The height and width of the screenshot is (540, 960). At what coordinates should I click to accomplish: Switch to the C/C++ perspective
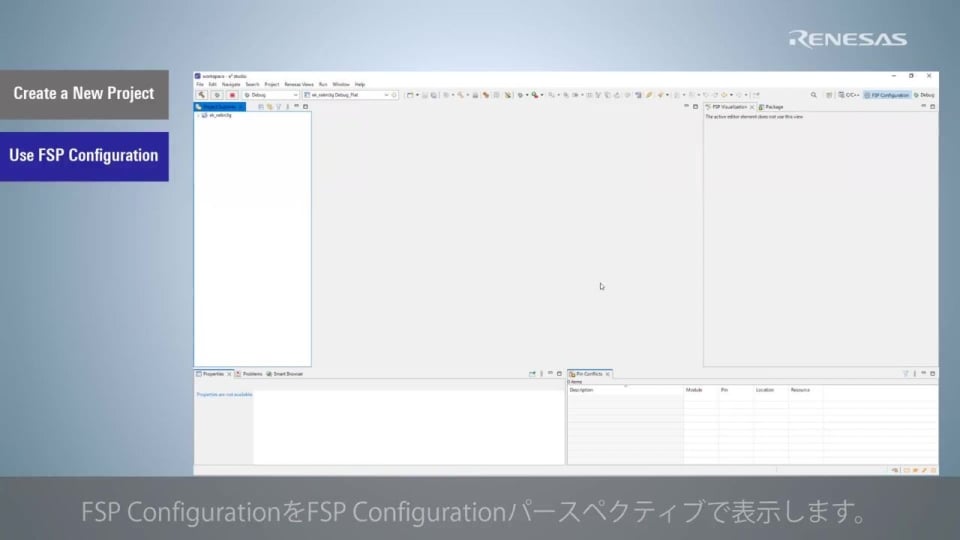coord(849,95)
